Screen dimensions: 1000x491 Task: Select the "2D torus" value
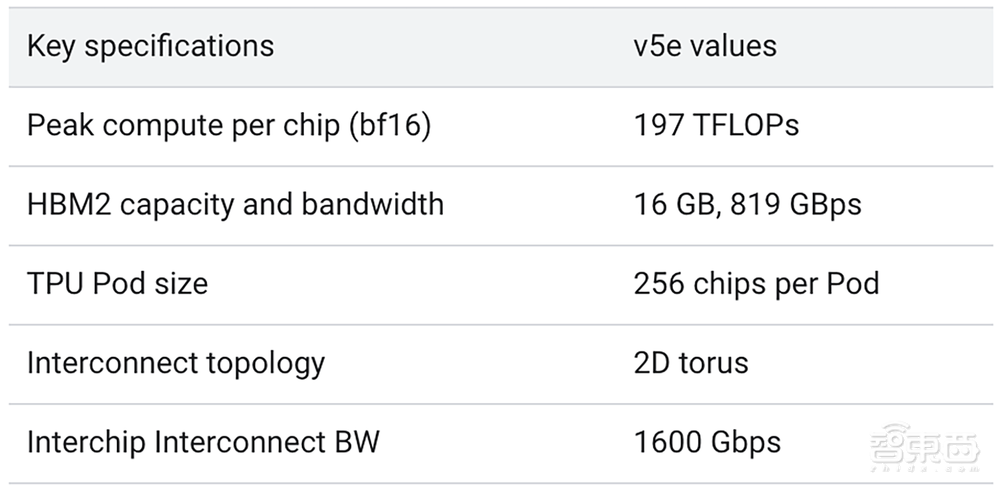click(x=691, y=363)
